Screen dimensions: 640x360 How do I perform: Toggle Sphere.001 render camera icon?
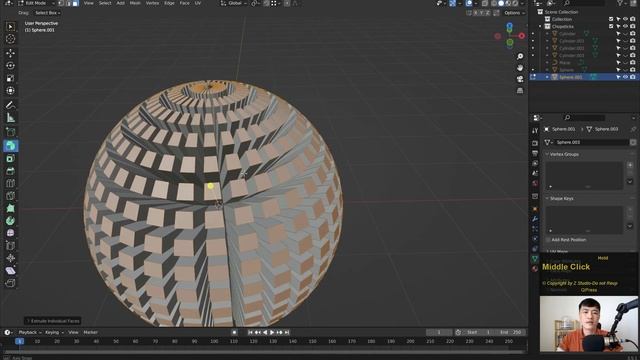pyautogui.click(x=633, y=77)
